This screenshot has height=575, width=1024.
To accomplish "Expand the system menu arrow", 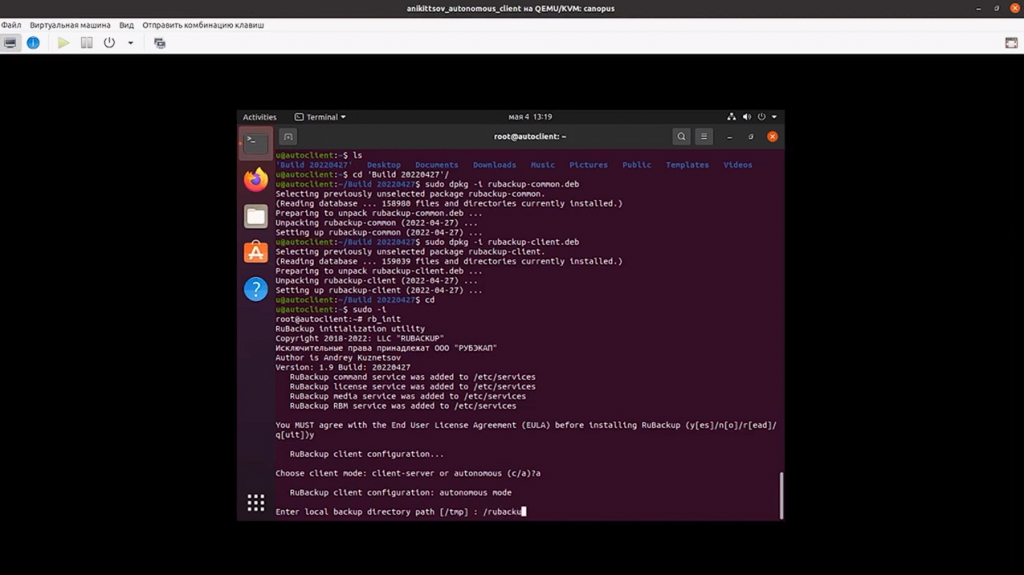I will coord(774,117).
